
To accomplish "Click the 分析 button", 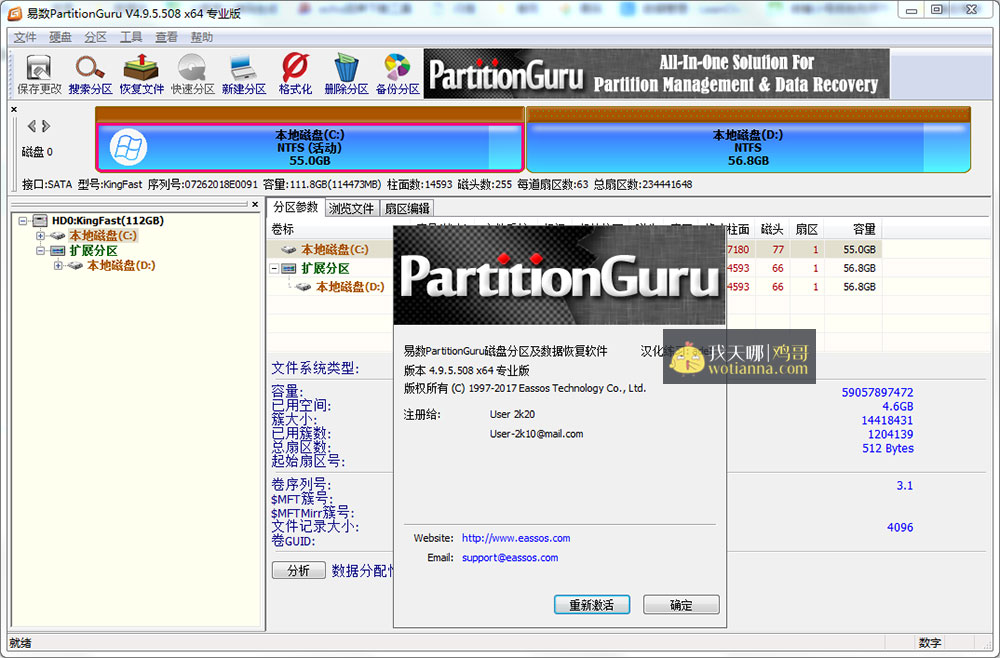I will 298,570.
